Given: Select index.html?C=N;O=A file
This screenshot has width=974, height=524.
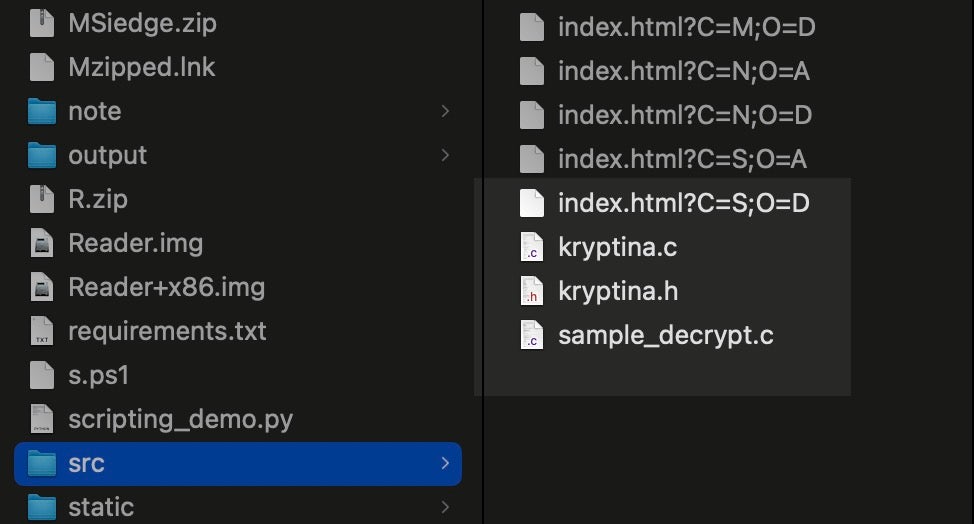Looking at the screenshot, I should pyautogui.click(x=683, y=71).
